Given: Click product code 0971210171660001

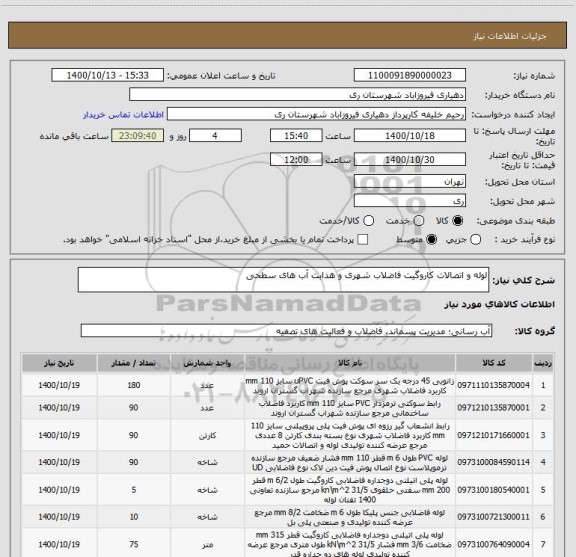Looking at the screenshot, I should point(493,435).
